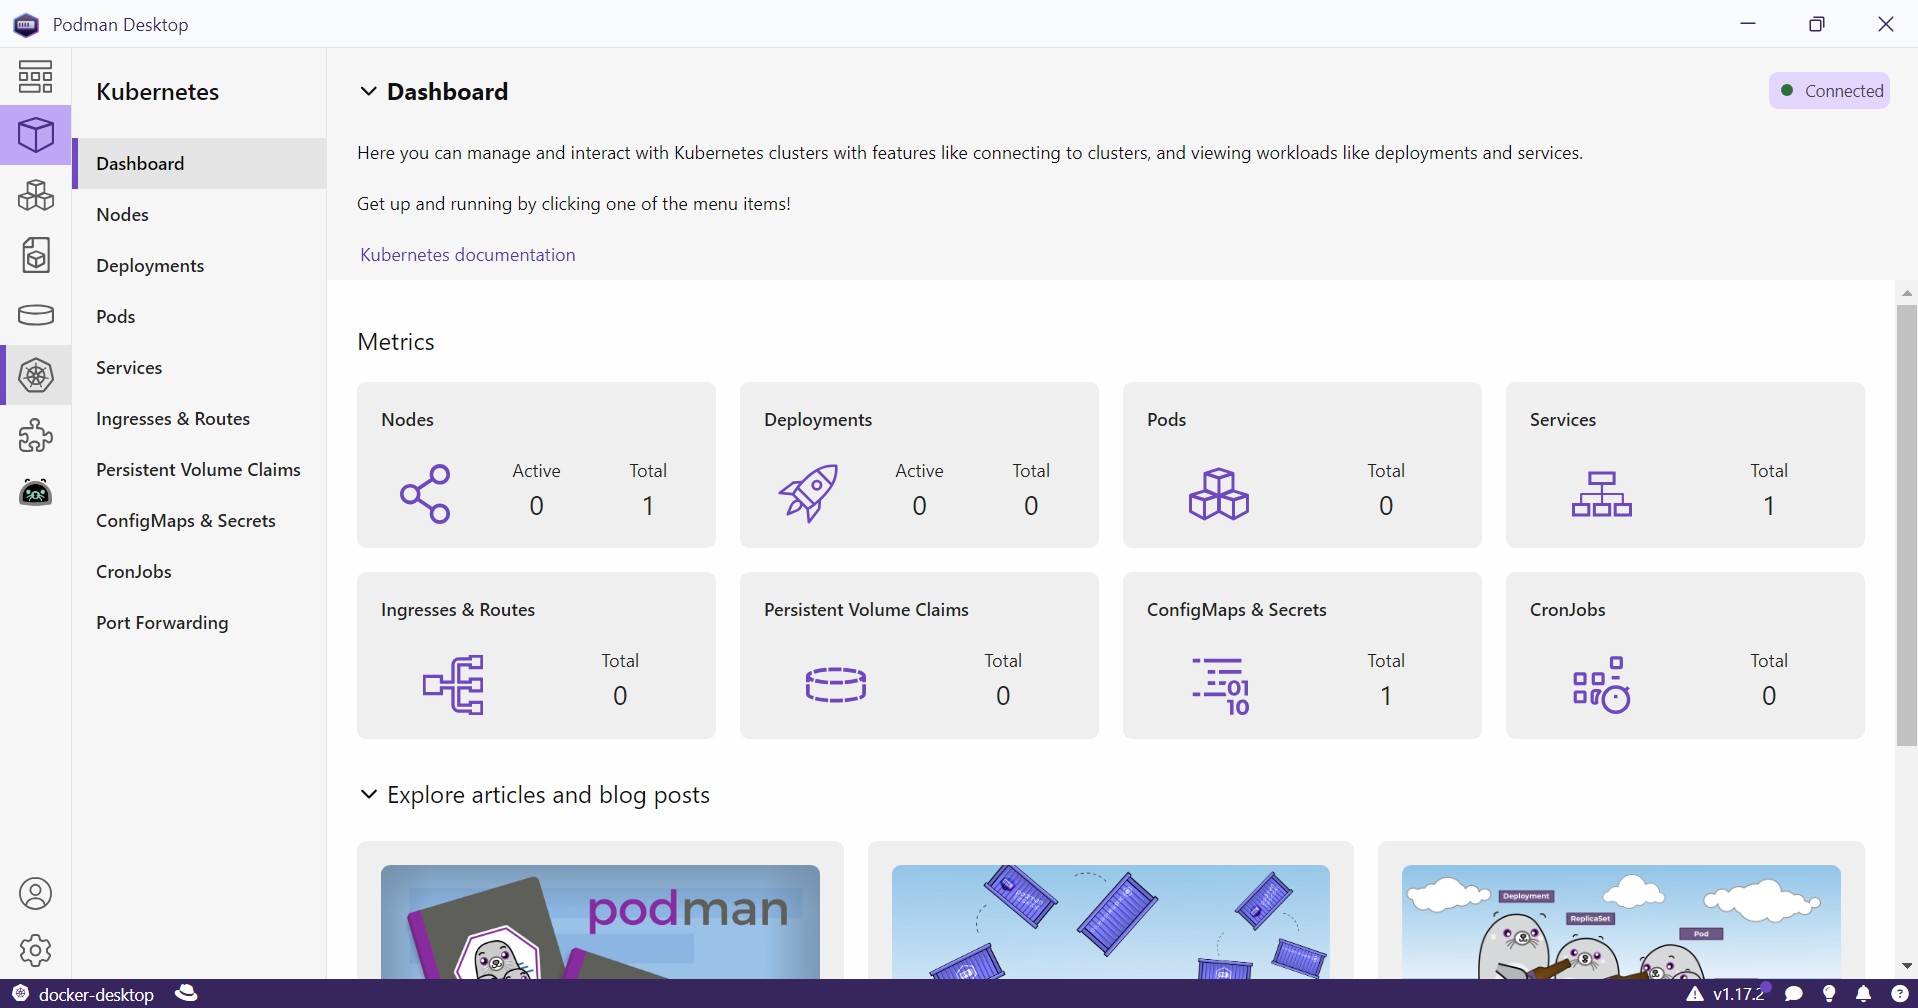Open Deployments in the Kubernetes menu
Image resolution: width=1918 pixels, height=1008 pixels.
[x=199, y=265]
